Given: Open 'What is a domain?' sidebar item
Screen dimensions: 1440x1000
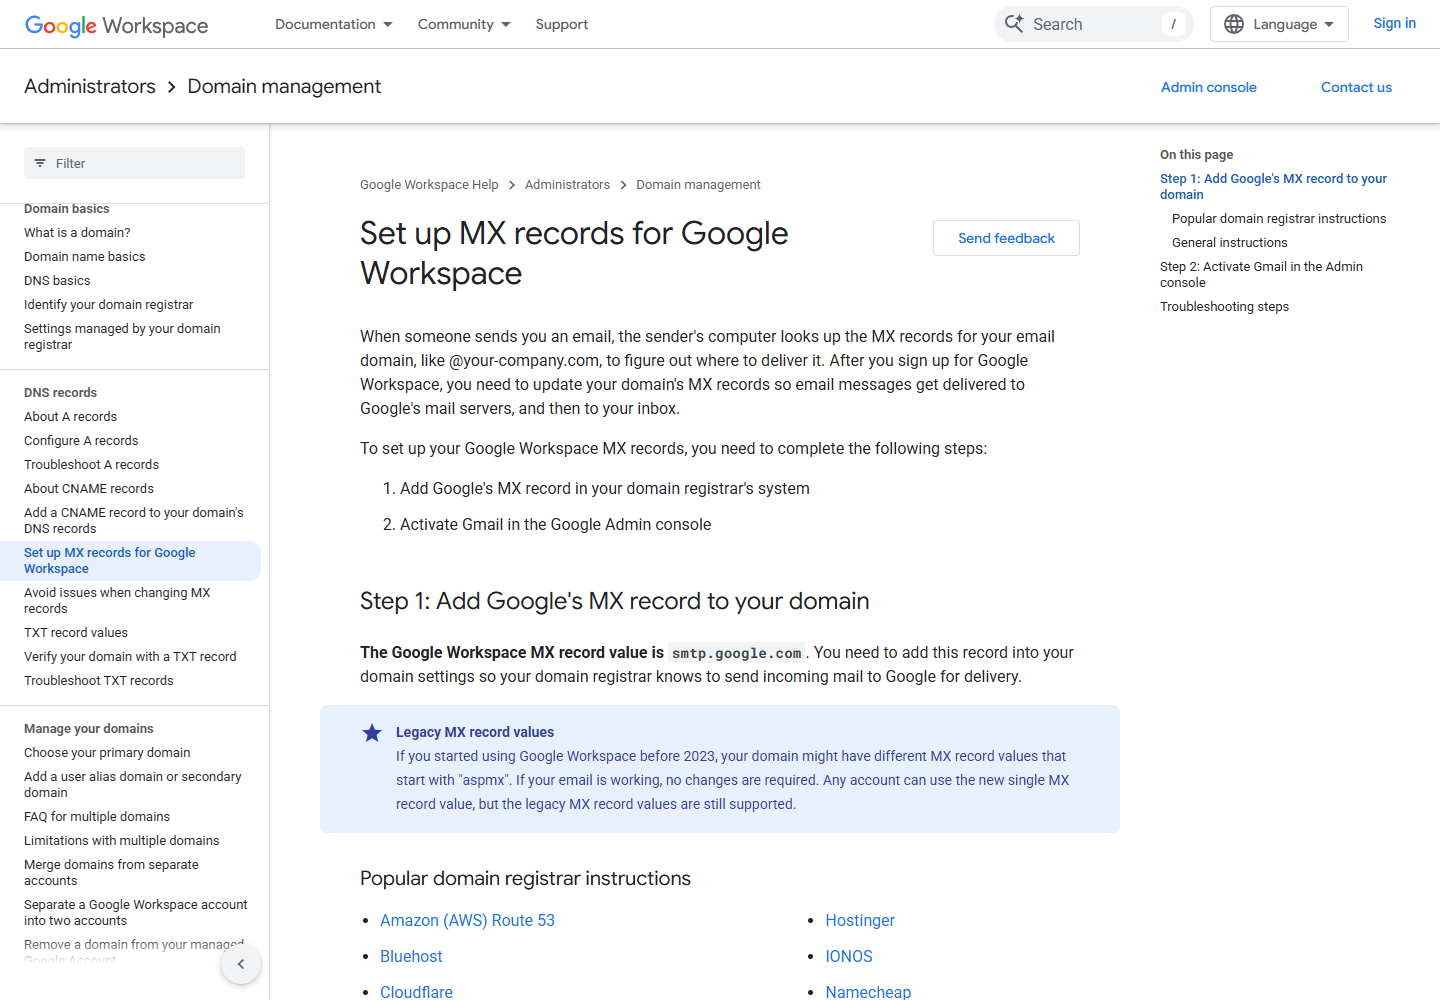Looking at the screenshot, I should pyautogui.click(x=77, y=233).
